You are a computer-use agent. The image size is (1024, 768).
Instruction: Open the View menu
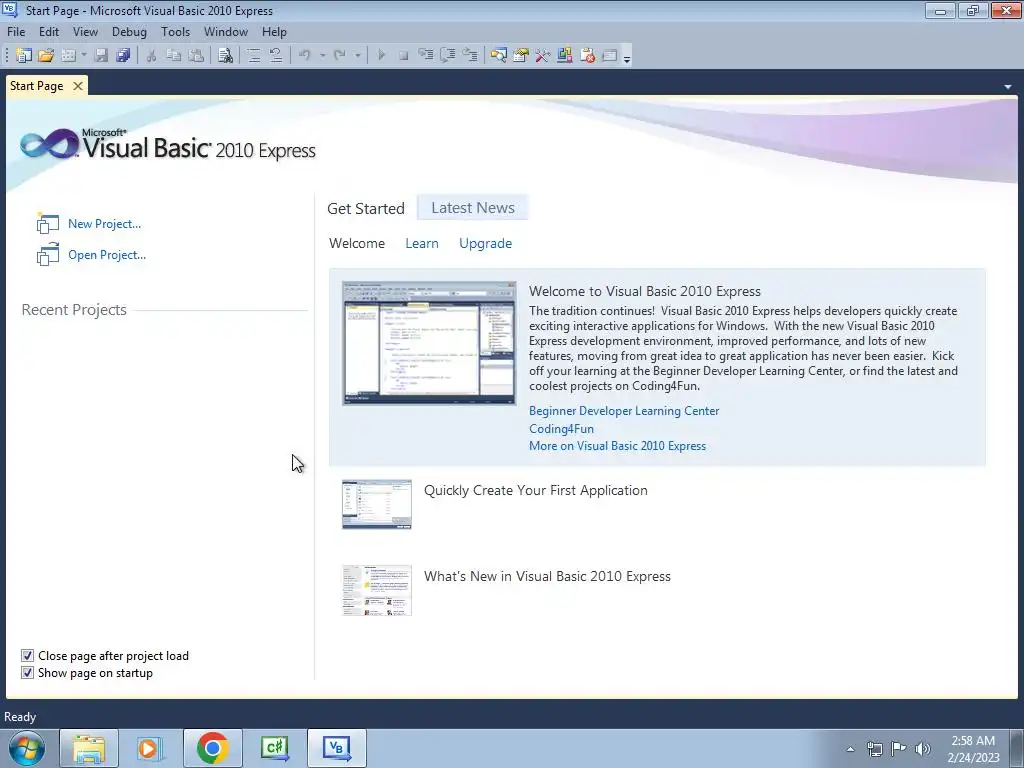click(86, 31)
